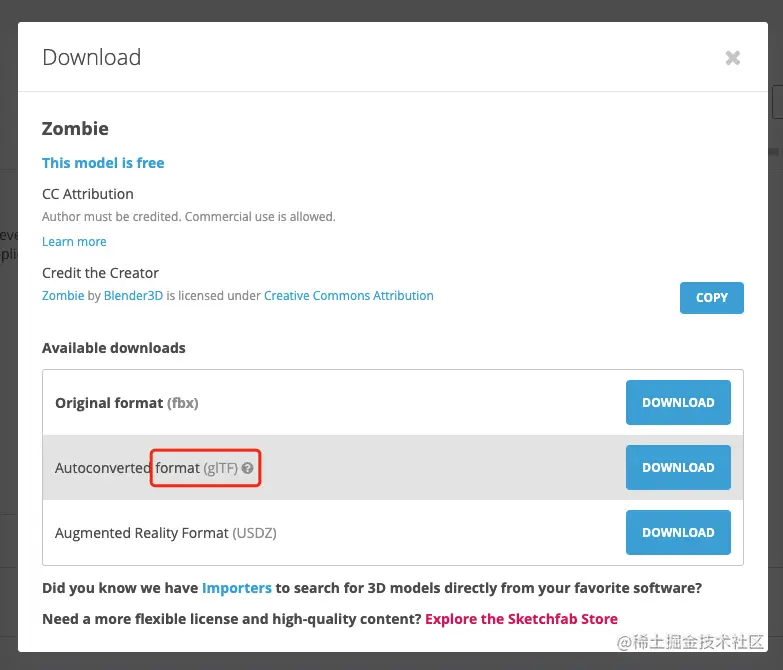
Task: Click the glTF format help question icon
Action: [x=247, y=468]
